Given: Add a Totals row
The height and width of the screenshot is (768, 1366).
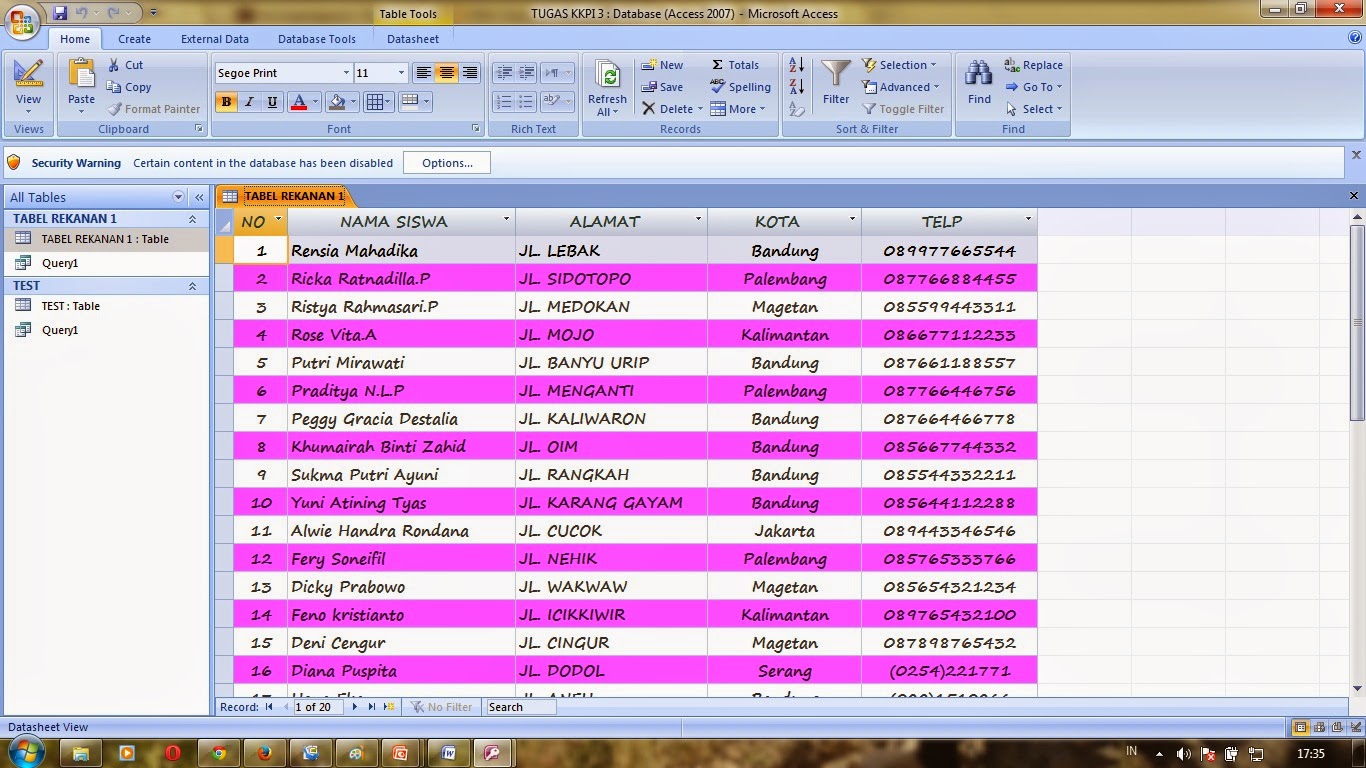Looking at the screenshot, I should pos(735,65).
